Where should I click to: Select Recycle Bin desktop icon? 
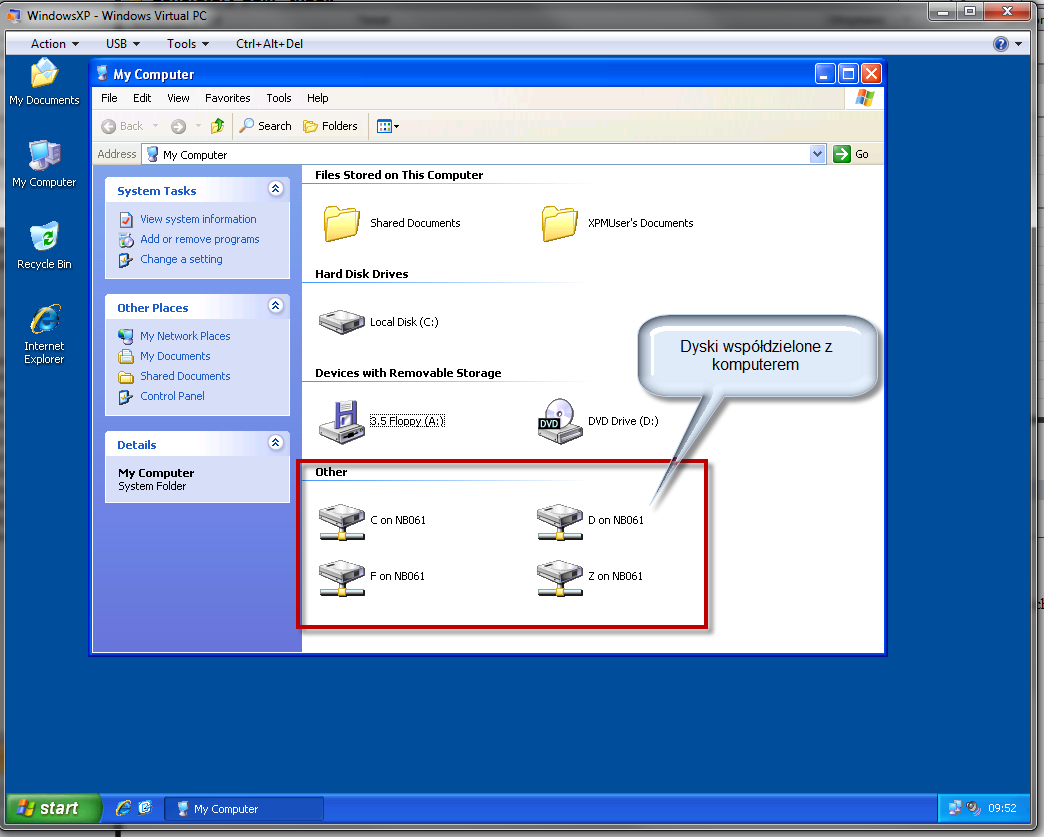pos(44,246)
